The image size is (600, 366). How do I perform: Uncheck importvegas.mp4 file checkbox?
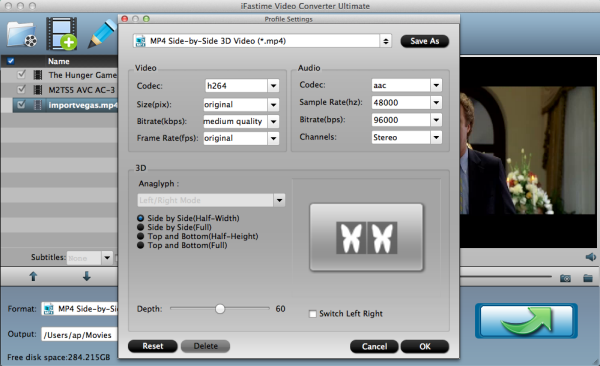(21, 104)
